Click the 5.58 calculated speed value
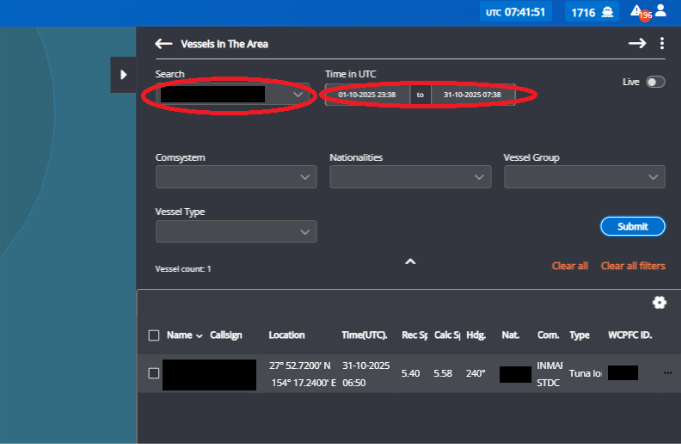This screenshot has height=444, width=681. (443, 374)
